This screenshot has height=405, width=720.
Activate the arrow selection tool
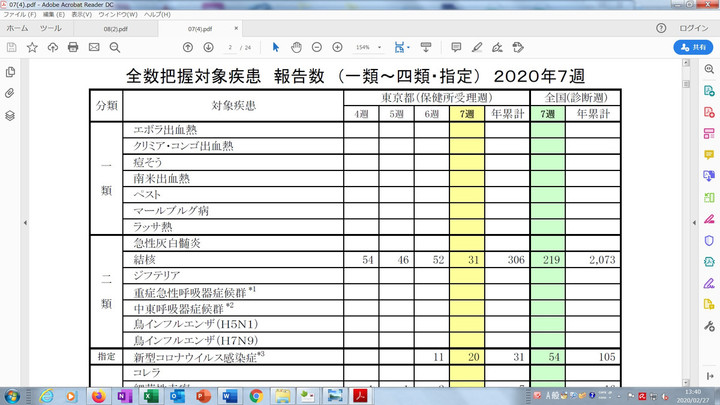pyautogui.click(x=276, y=47)
